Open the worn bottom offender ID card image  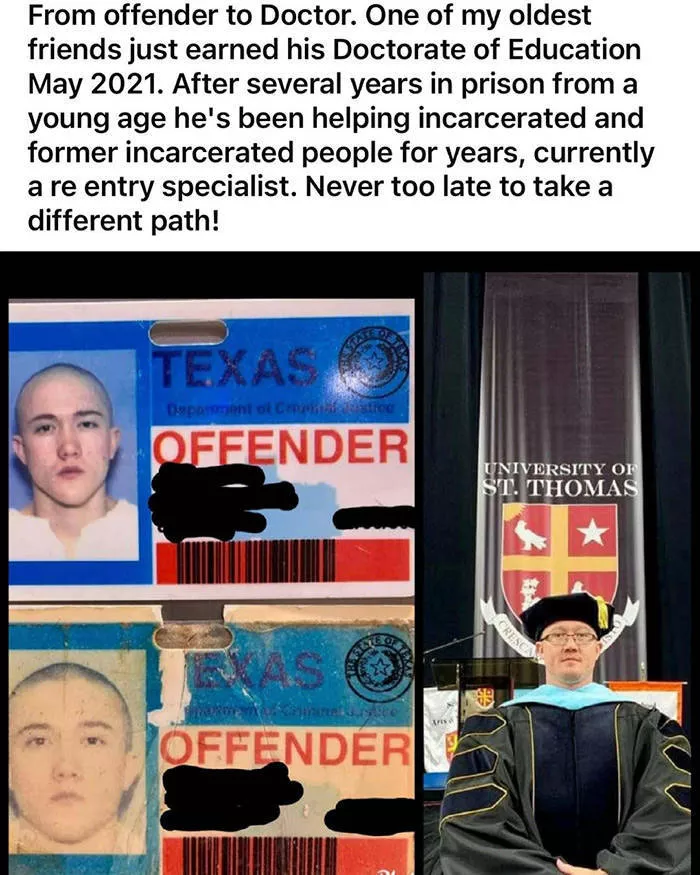click(x=212, y=739)
